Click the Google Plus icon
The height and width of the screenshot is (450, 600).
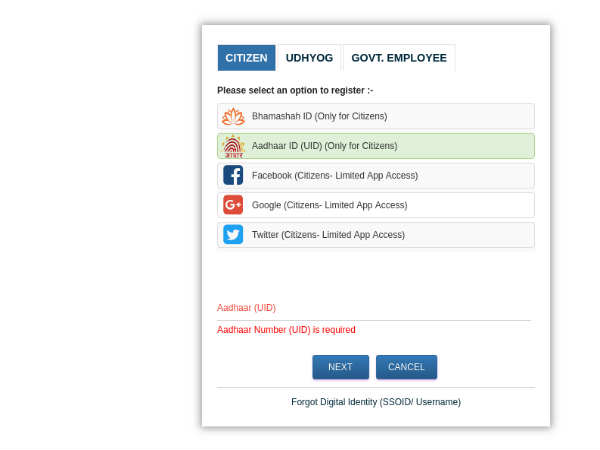[232, 205]
